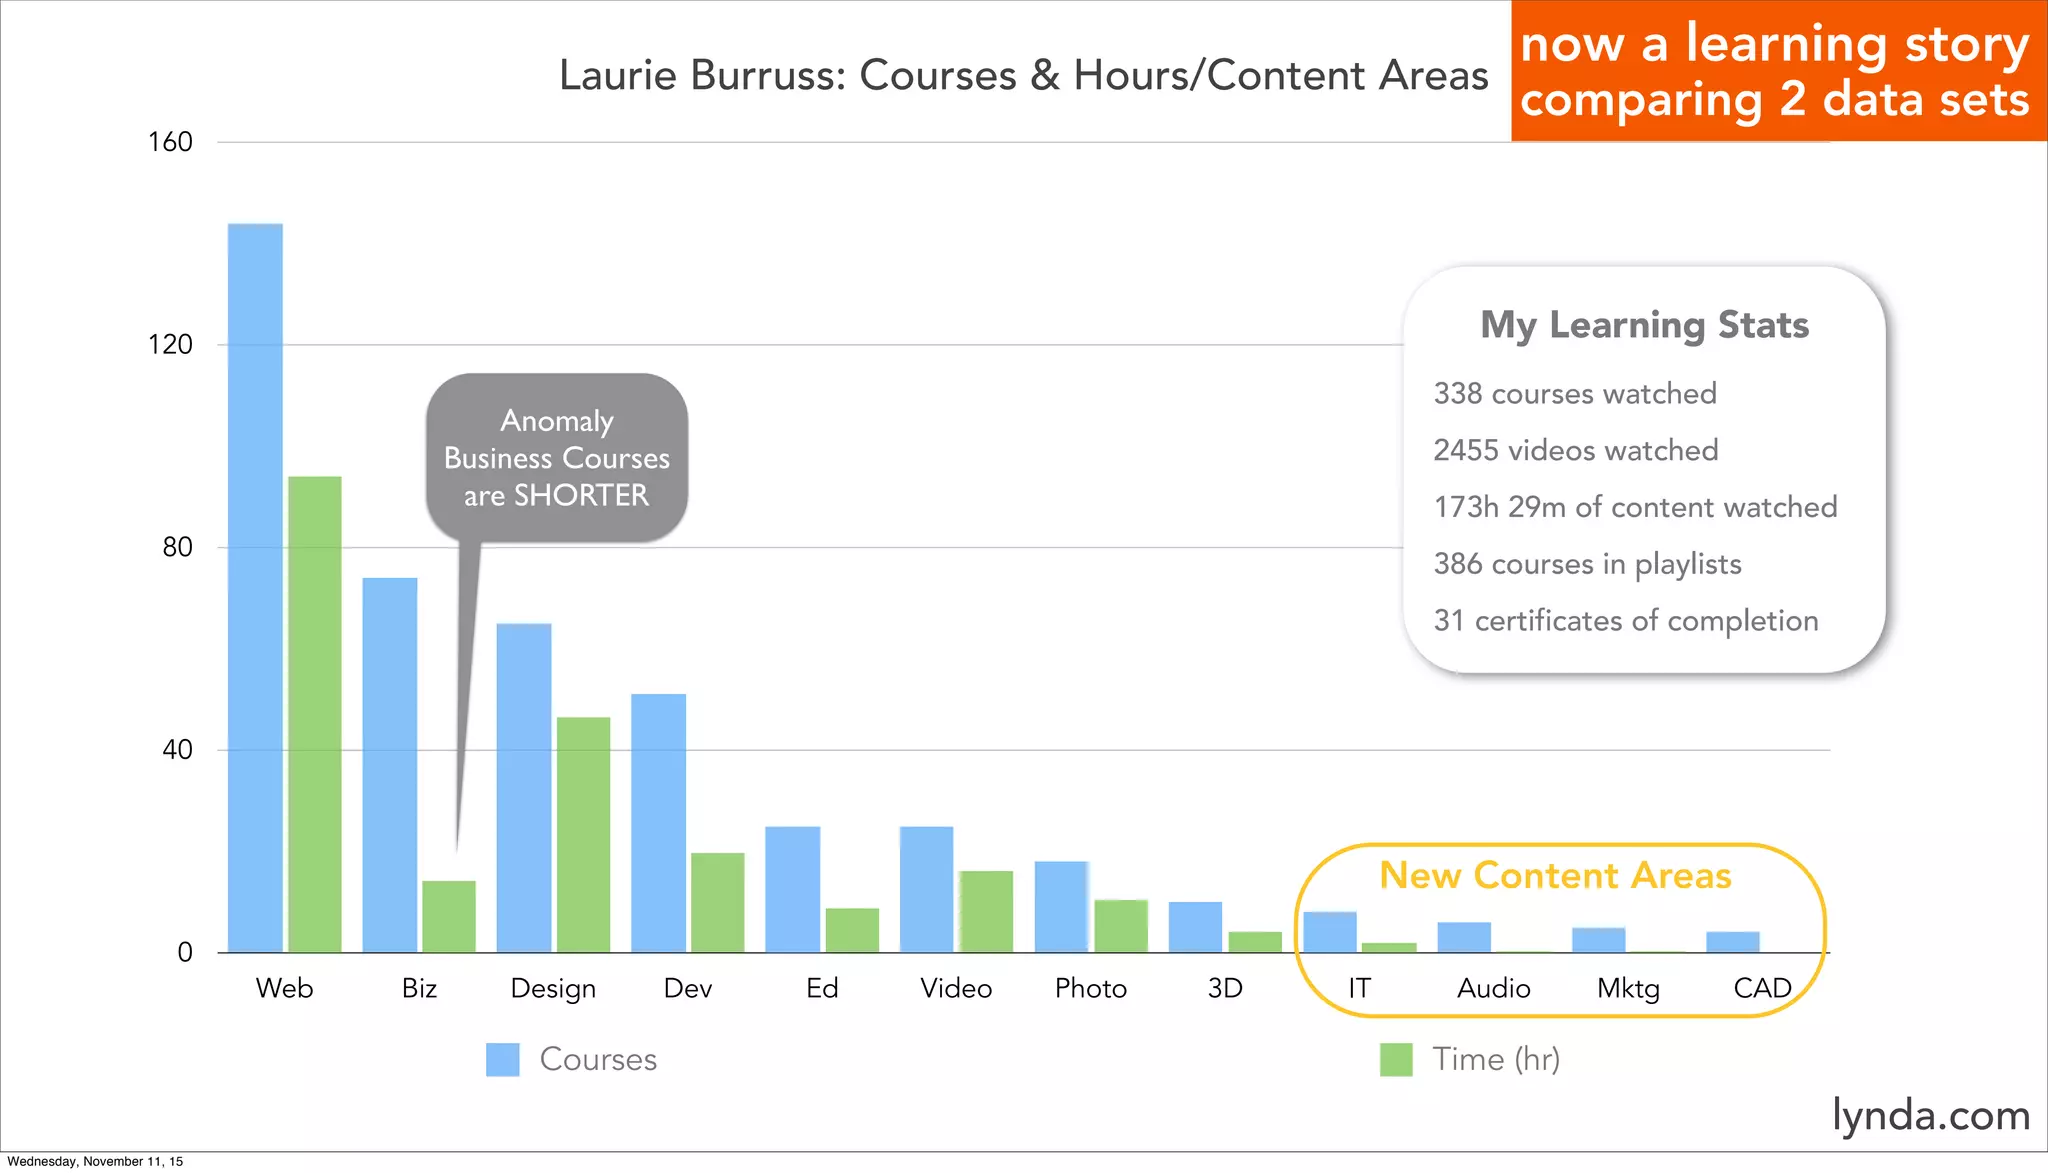Select the blue Dev courses bar

click(x=658, y=822)
